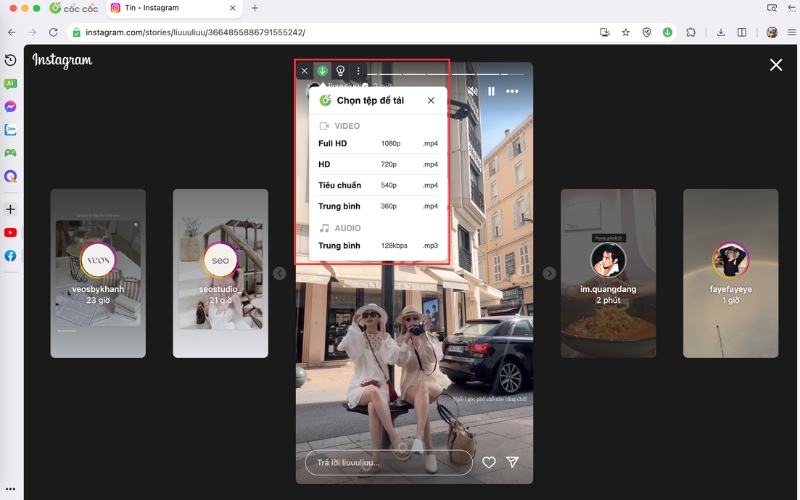
Task: Add a new sidebar app with plus
Action: point(10,209)
